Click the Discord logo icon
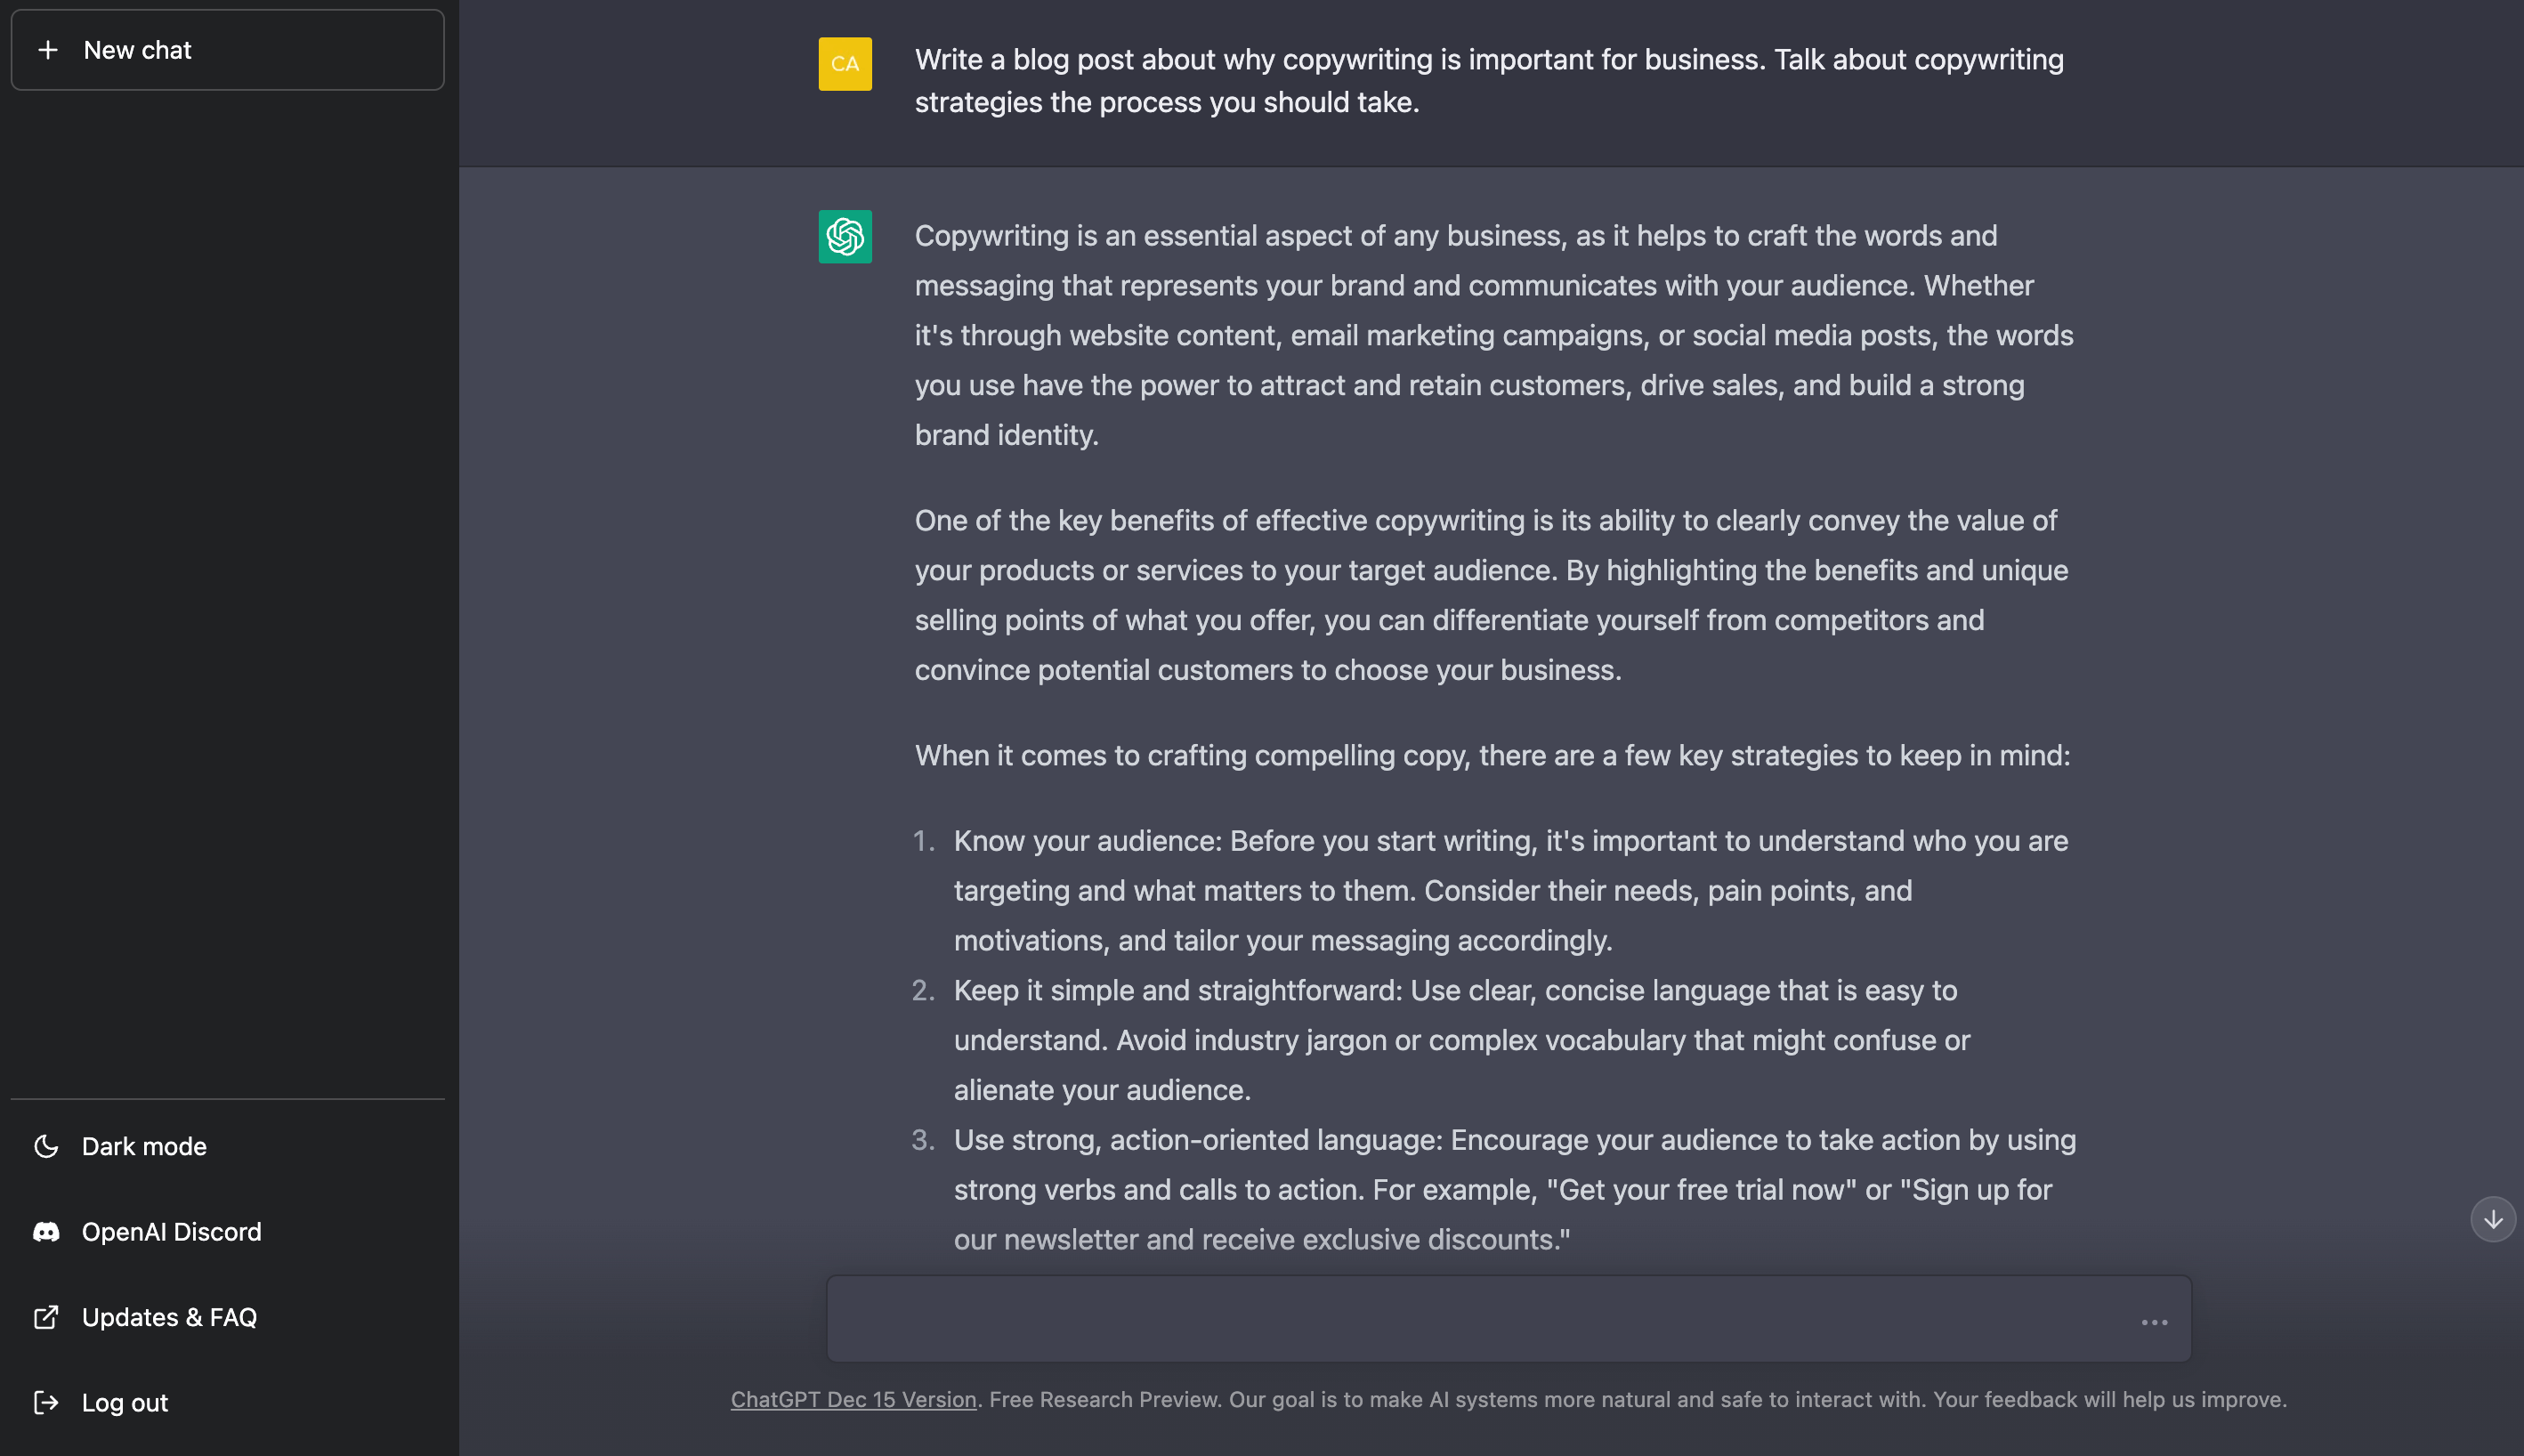Image resolution: width=2524 pixels, height=1456 pixels. pos(46,1232)
